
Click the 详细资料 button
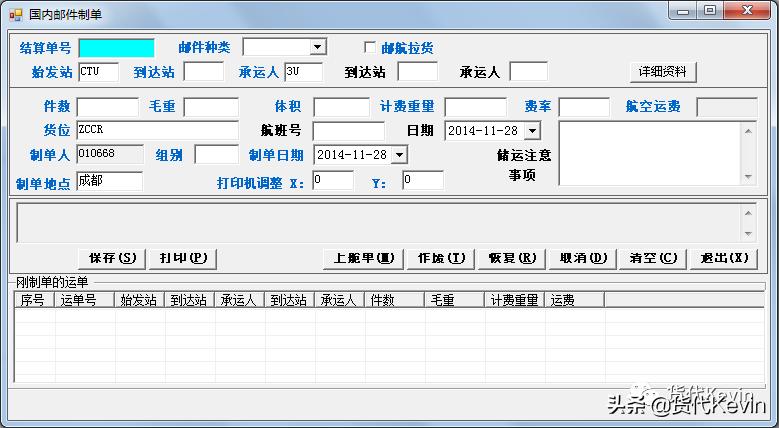[x=663, y=72]
